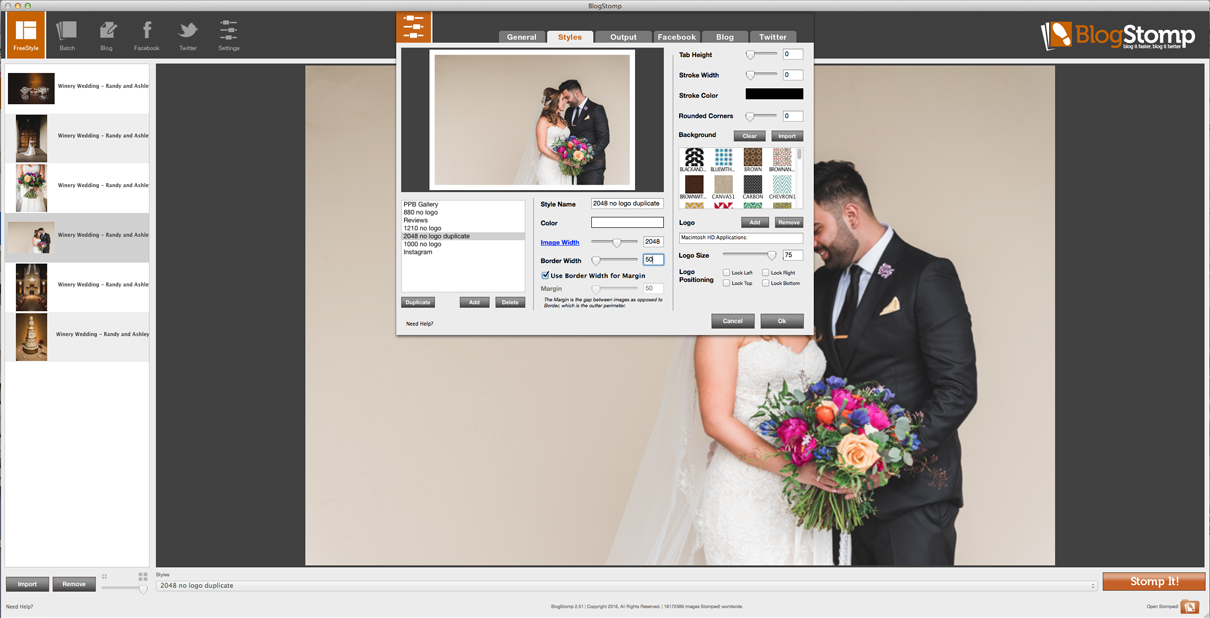
Task: Open Stomped folder via bottom-right folder icon
Action: [x=1189, y=605]
